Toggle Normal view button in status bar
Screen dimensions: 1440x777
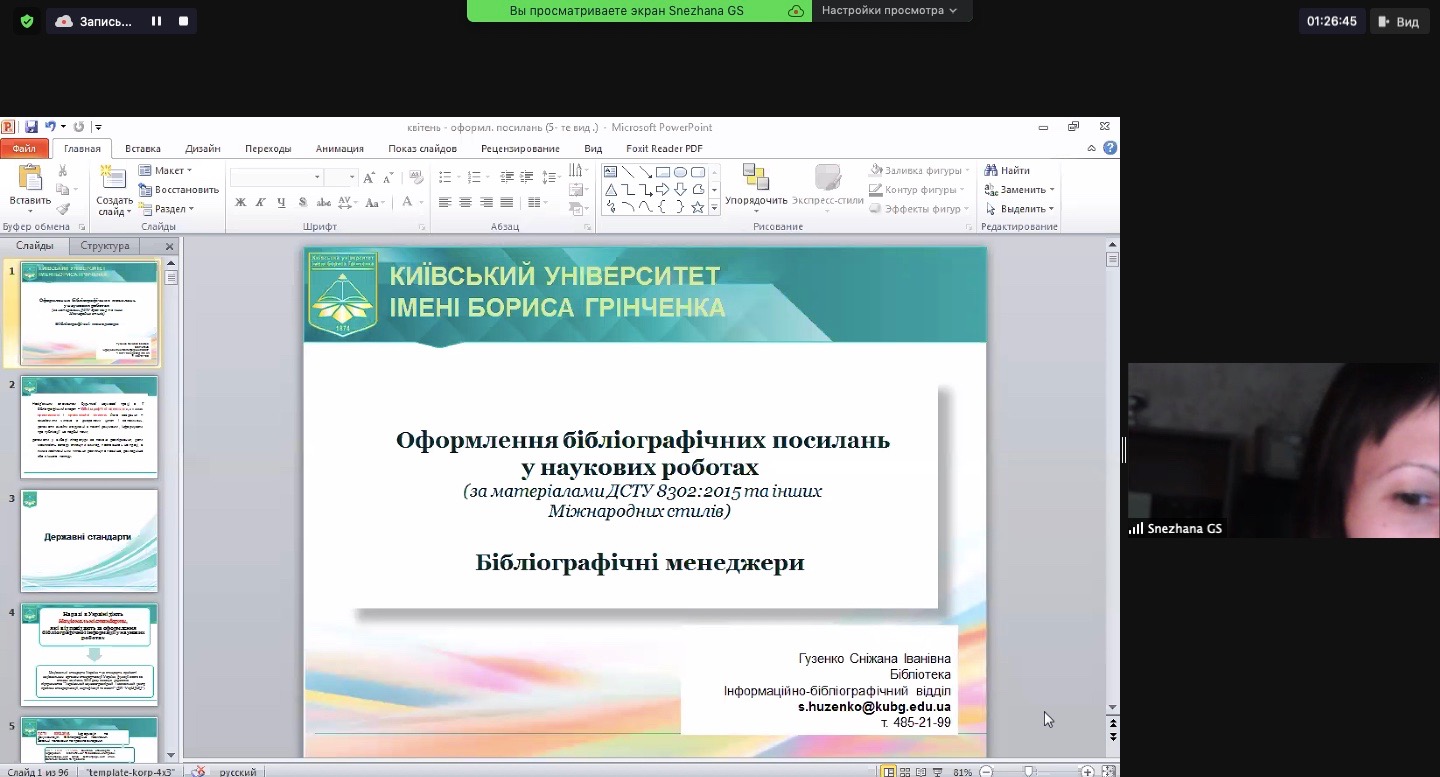(x=888, y=771)
